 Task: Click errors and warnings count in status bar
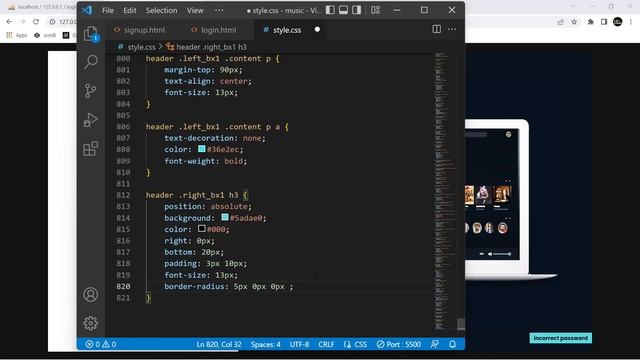[x=101, y=344]
